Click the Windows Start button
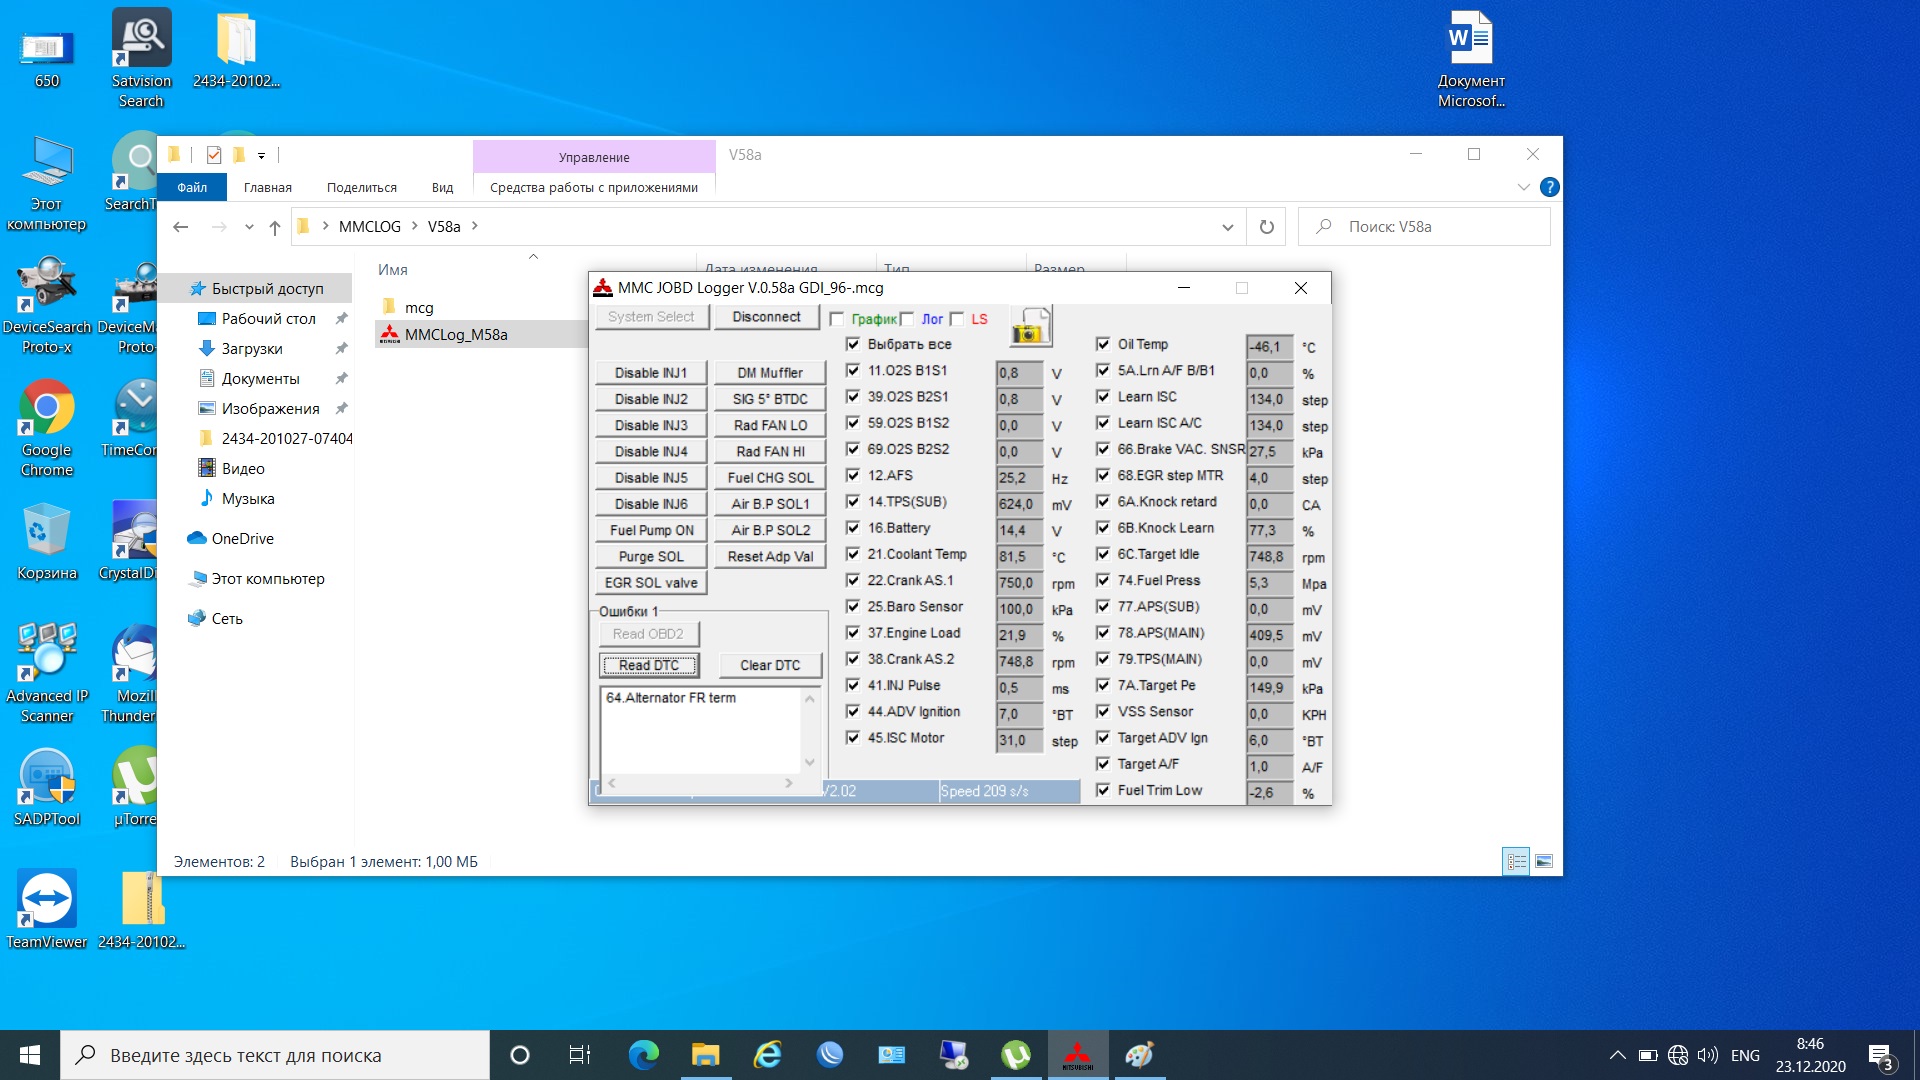The height and width of the screenshot is (1080, 1920). click(x=30, y=1055)
